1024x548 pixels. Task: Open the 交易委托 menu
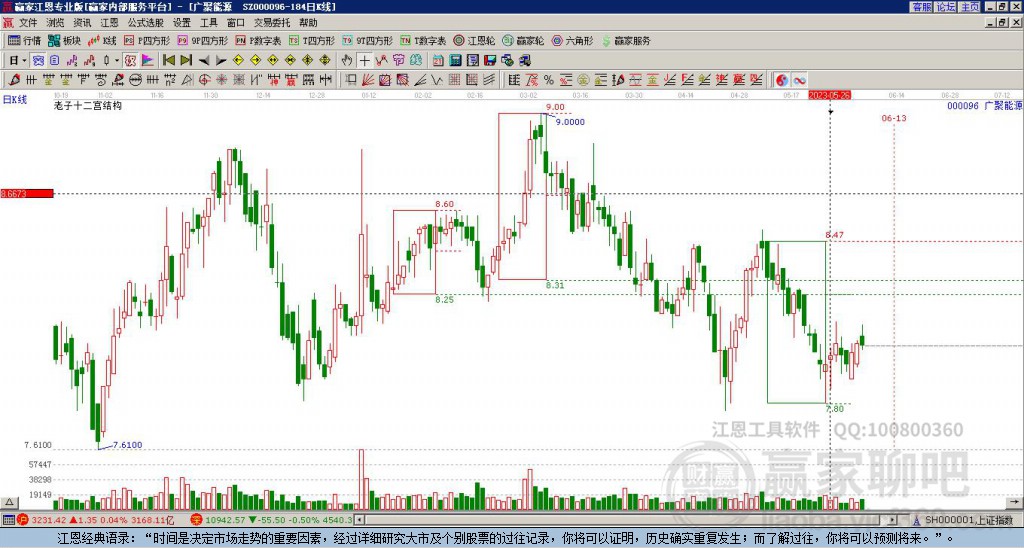click(x=272, y=23)
